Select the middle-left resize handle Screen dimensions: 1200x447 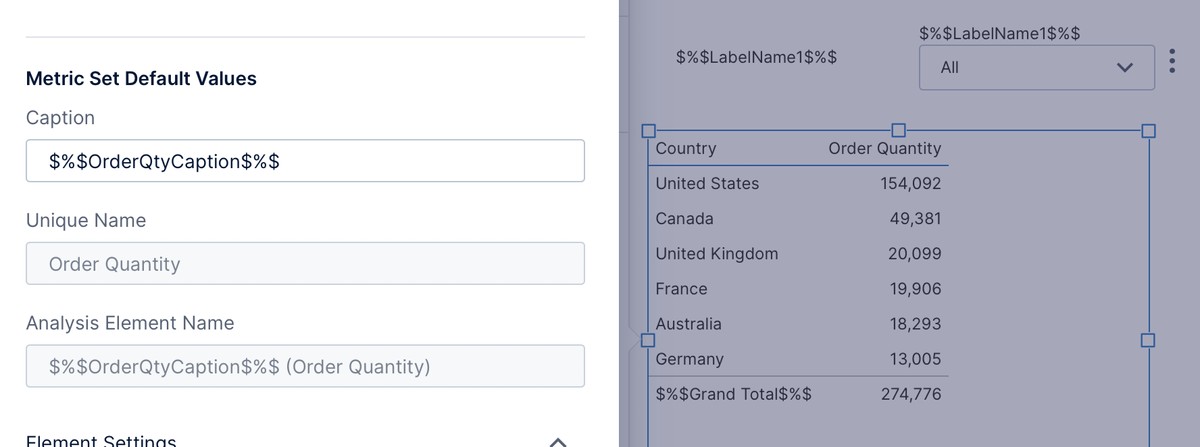(x=648, y=341)
